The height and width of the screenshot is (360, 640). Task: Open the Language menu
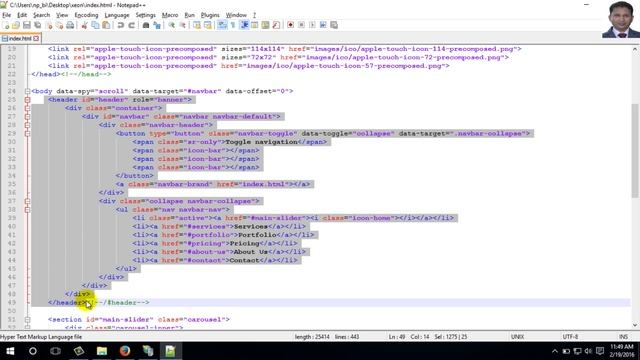coord(117,15)
